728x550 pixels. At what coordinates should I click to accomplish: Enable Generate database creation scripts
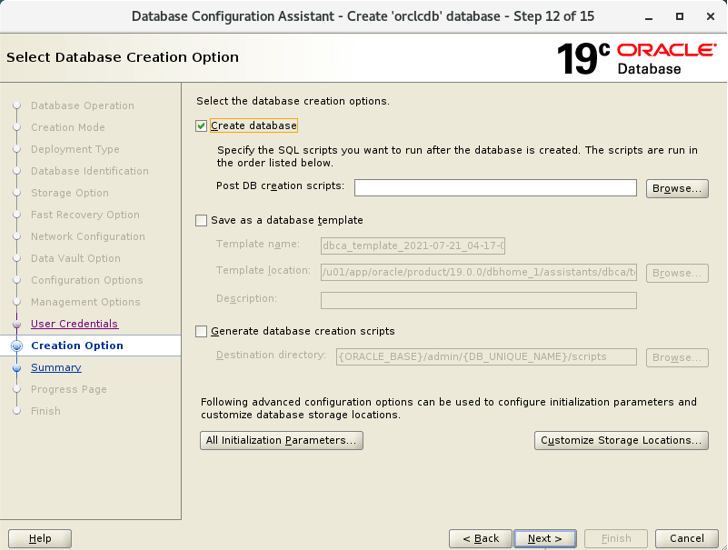pos(201,331)
